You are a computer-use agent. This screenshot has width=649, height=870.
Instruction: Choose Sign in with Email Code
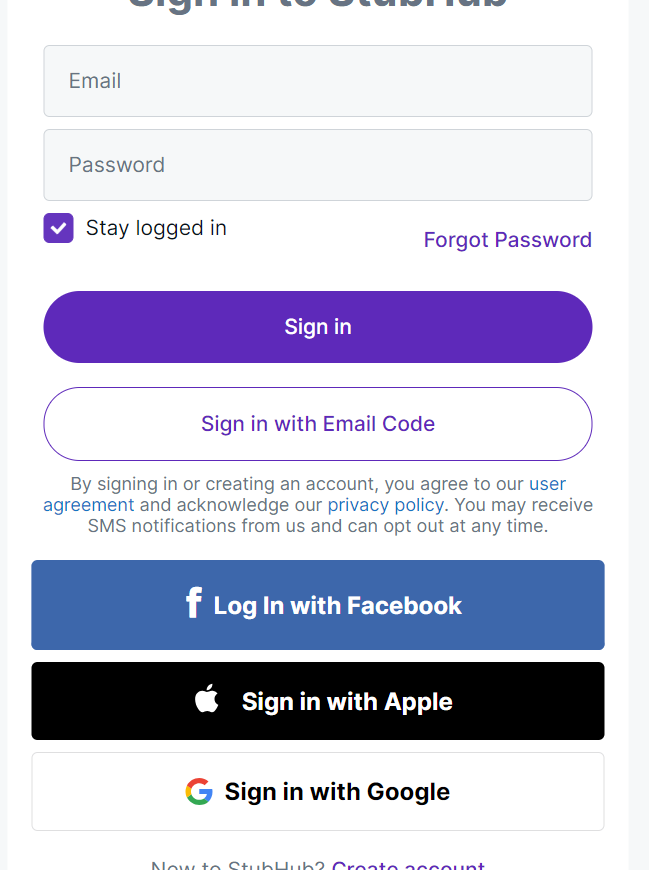(318, 424)
